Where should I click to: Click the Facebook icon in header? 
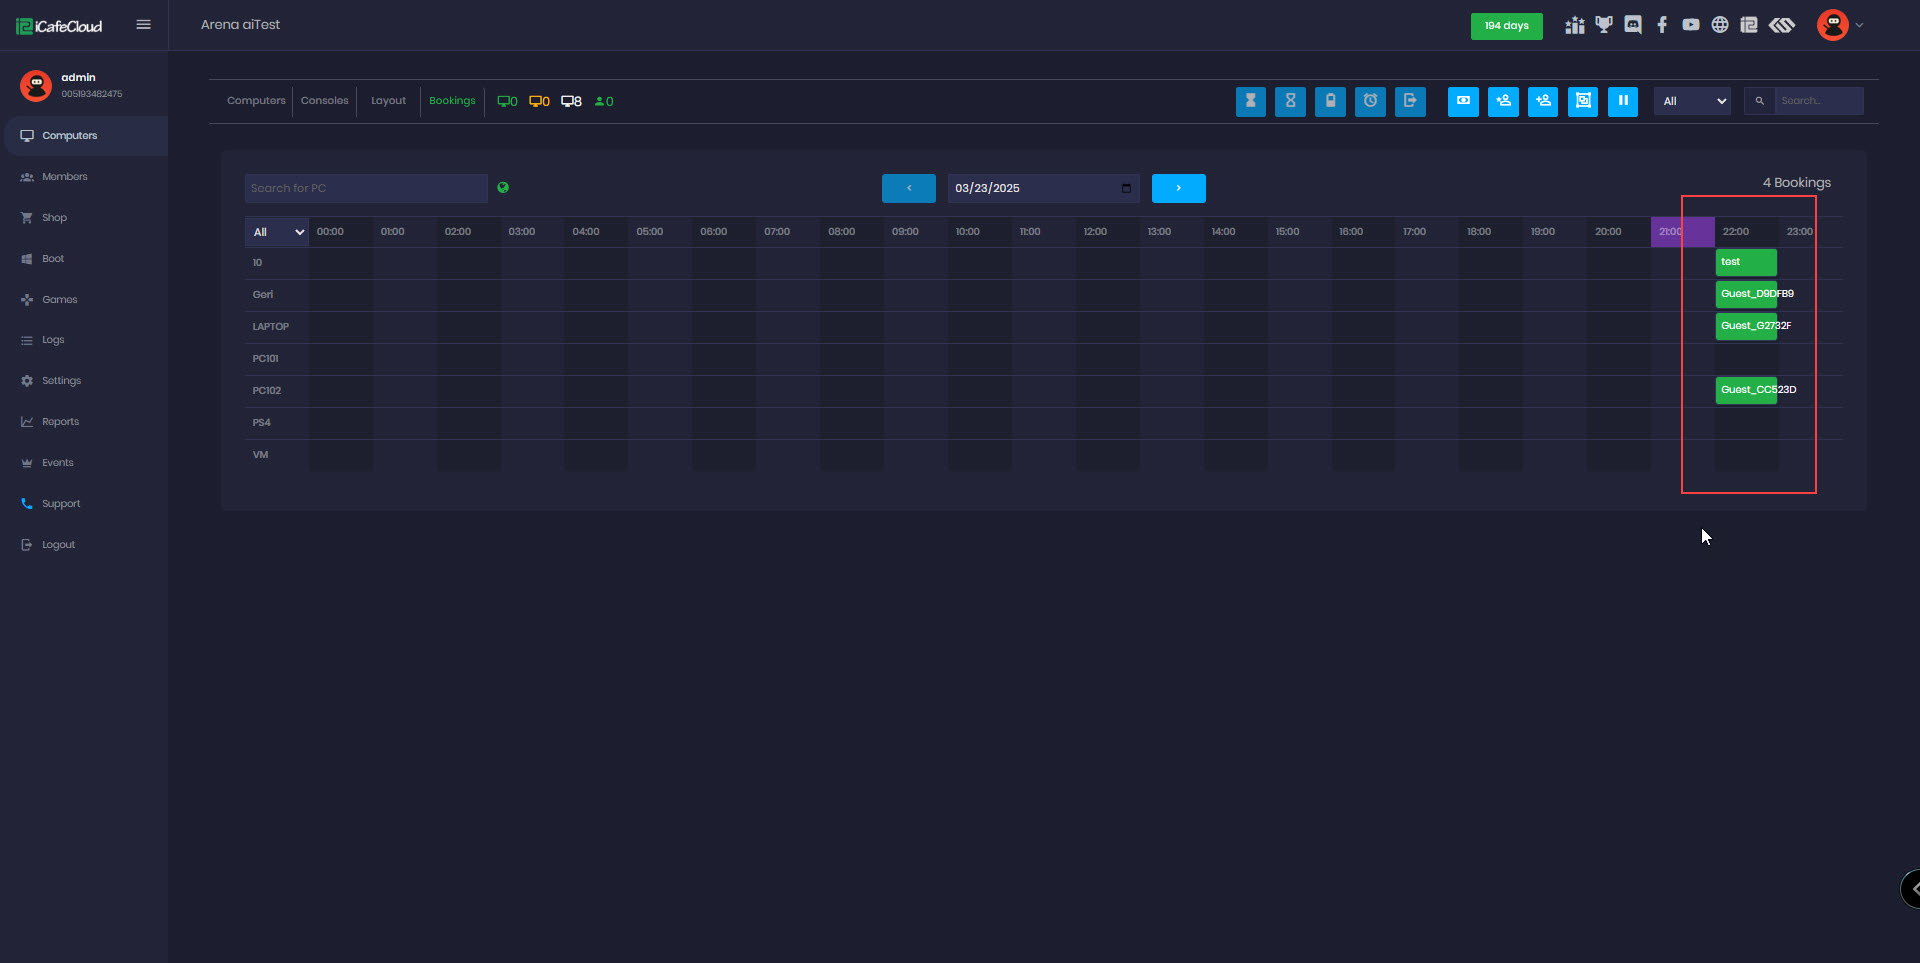(1662, 25)
